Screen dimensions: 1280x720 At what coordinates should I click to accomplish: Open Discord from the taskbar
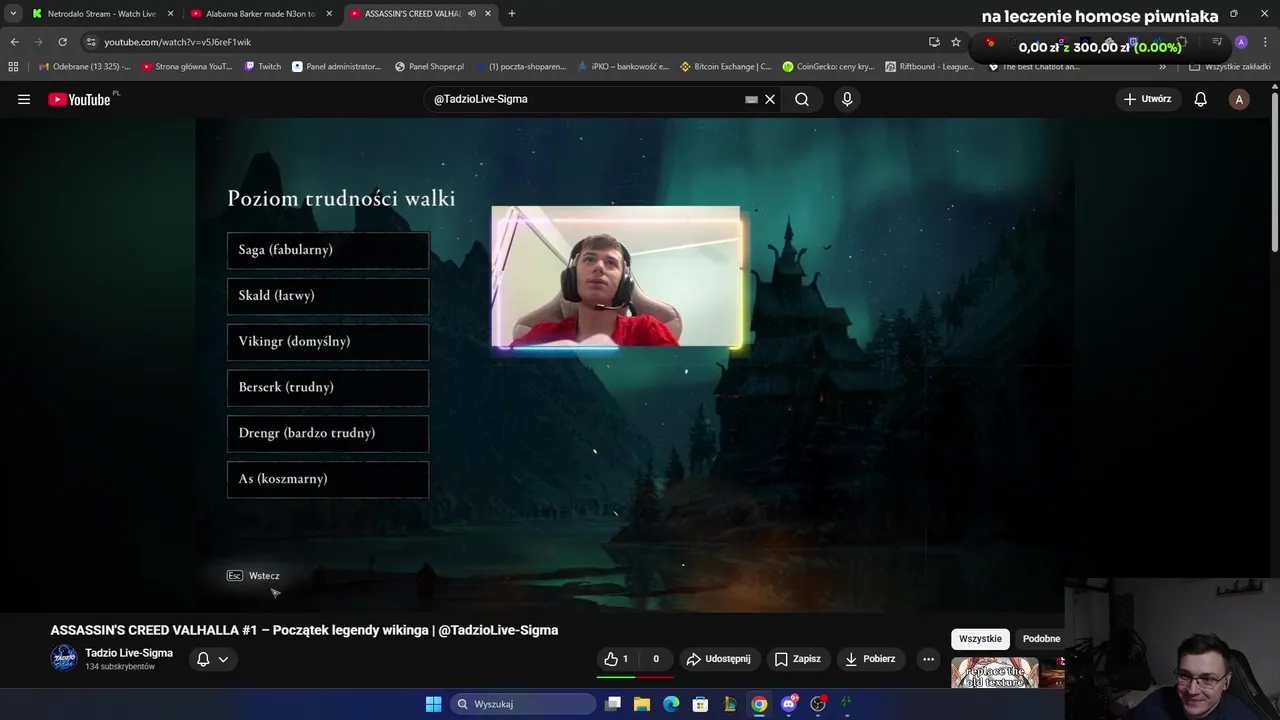point(789,704)
